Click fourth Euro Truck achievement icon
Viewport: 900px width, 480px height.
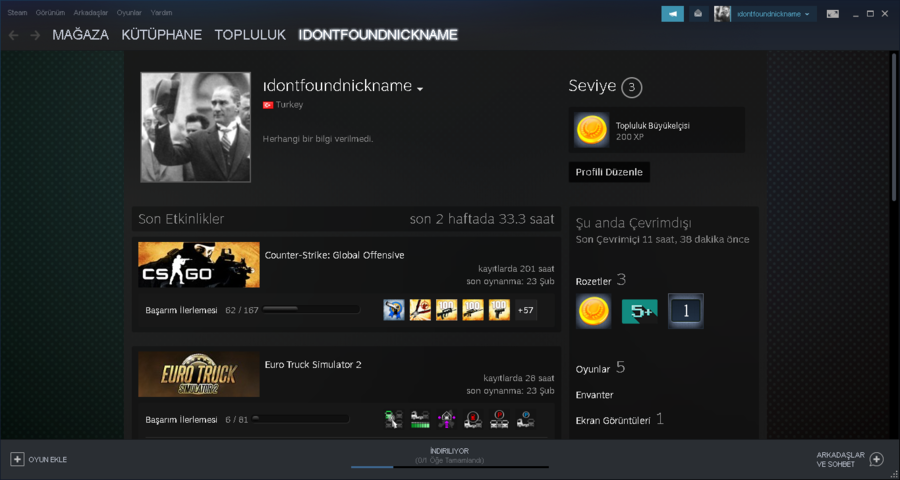473,419
